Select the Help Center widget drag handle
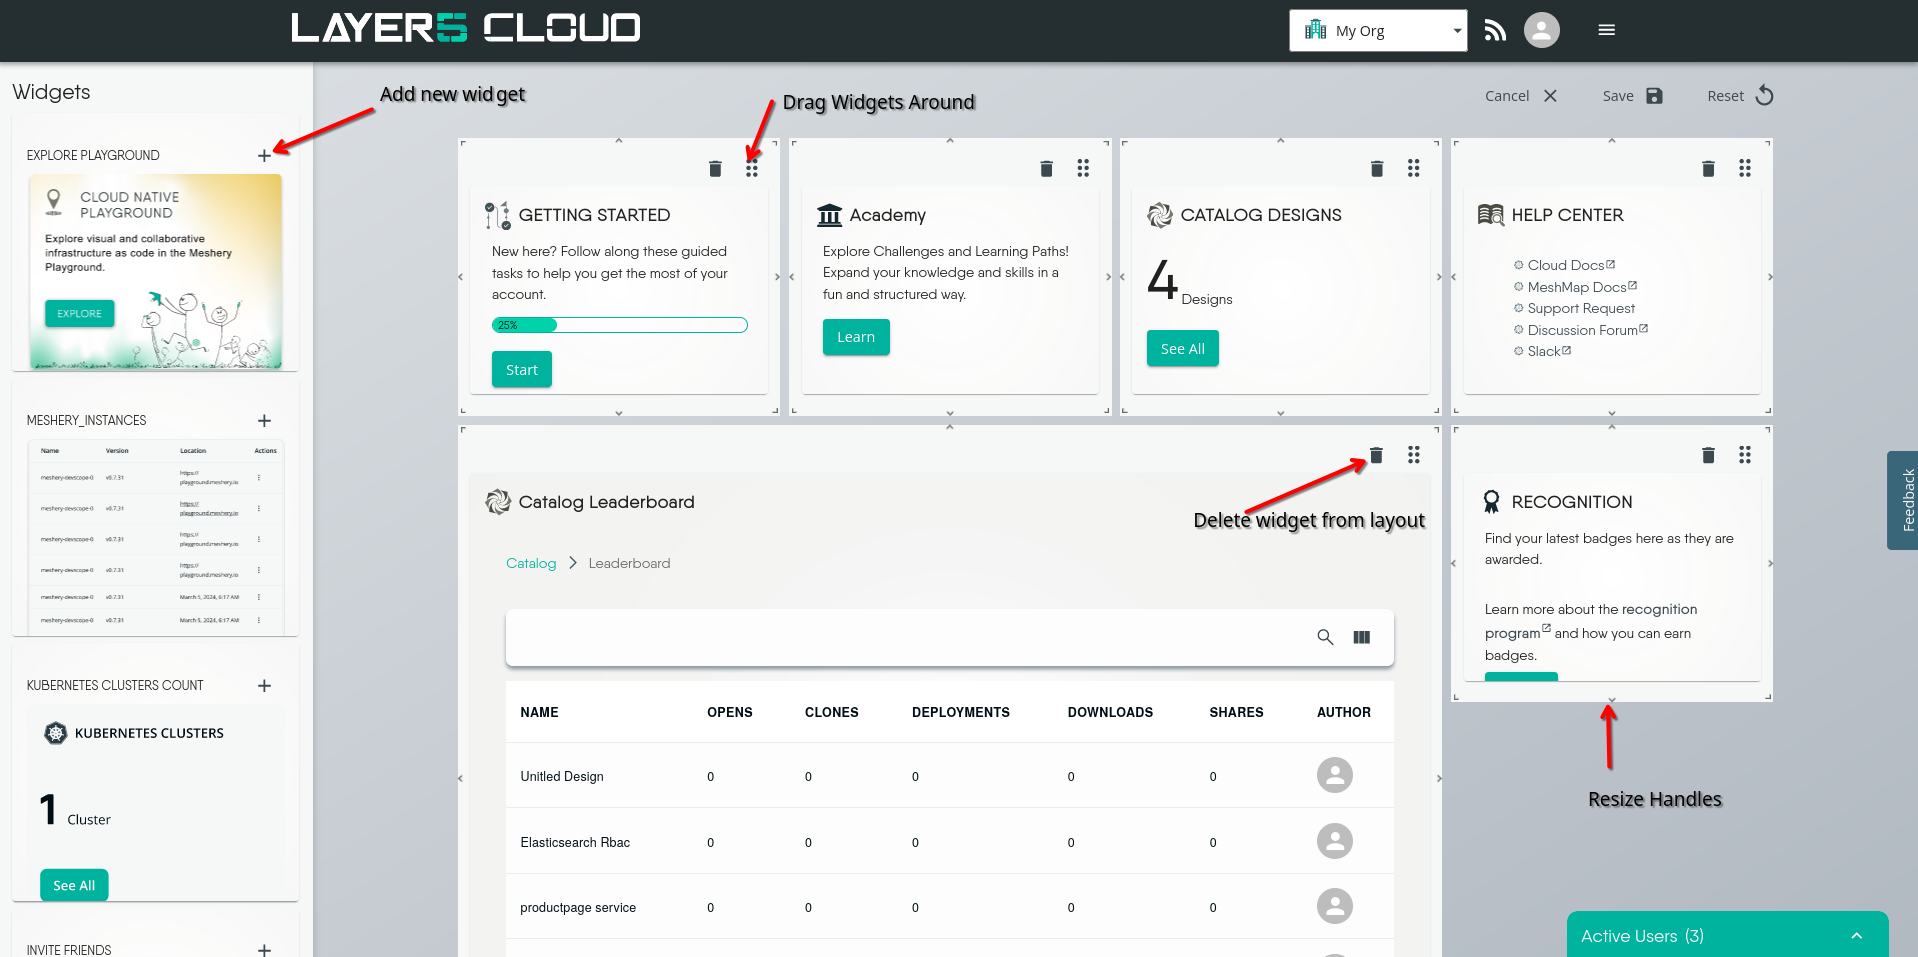The height and width of the screenshot is (957, 1918). tap(1745, 168)
